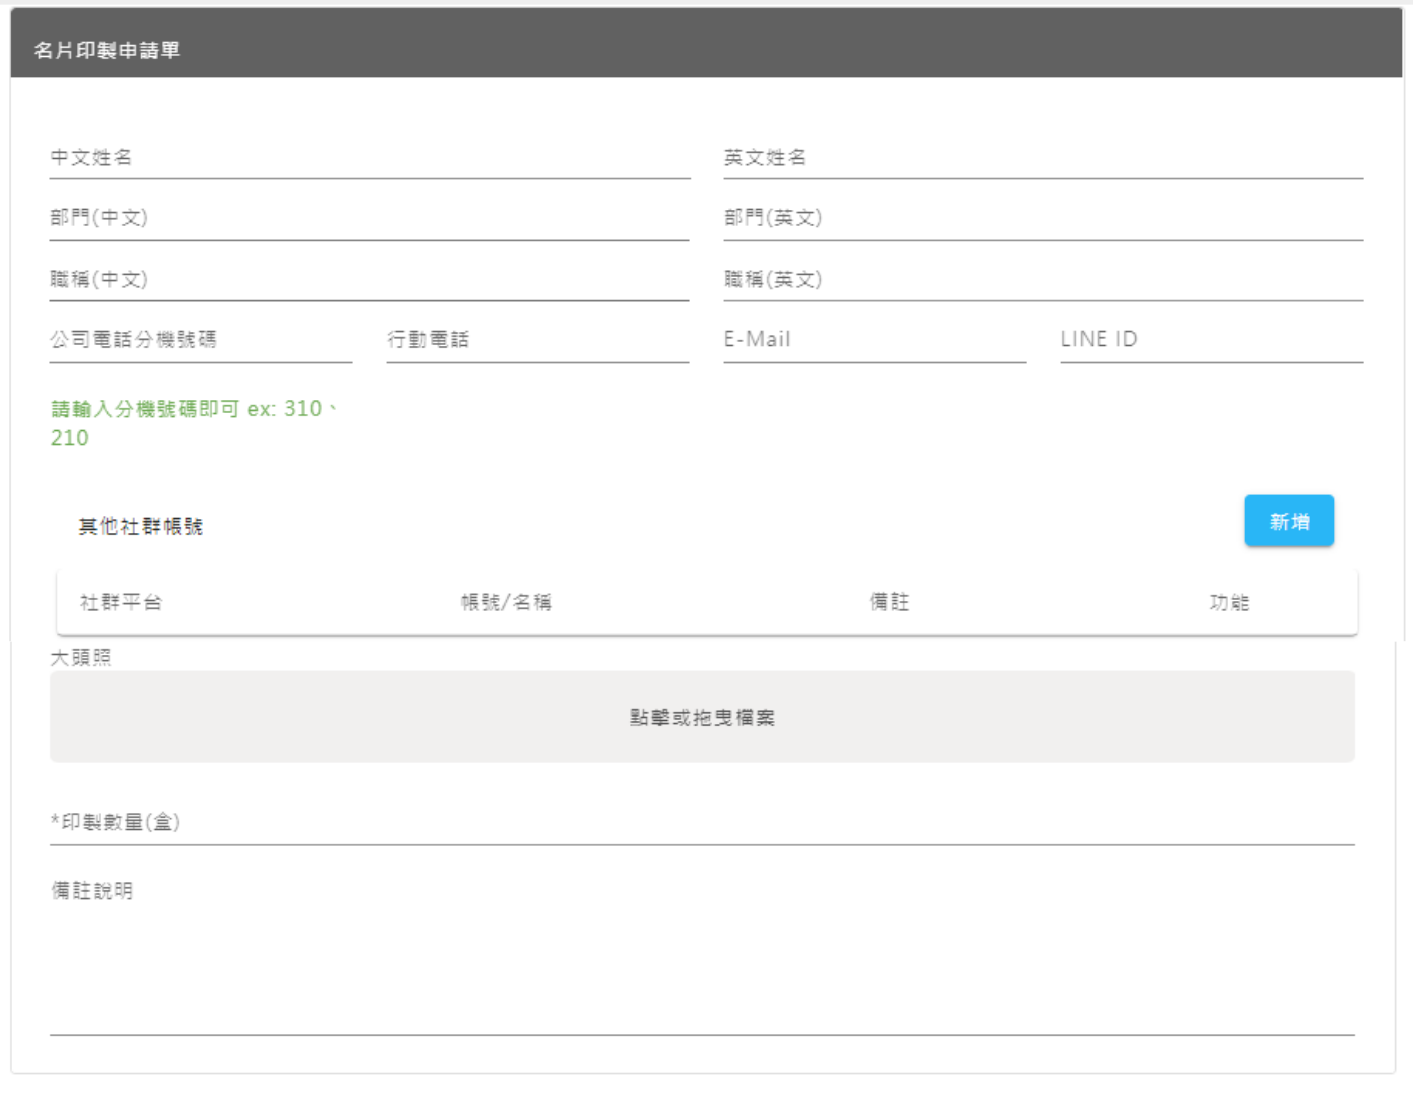This screenshot has width=1414, height=1093.
Task: Click the 功能 column header
Action: coord(1229,602)
